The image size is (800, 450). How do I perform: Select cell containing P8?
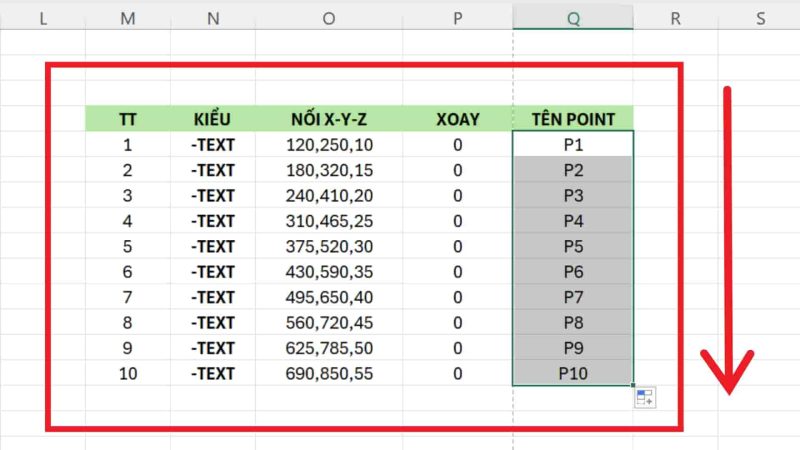point(573,322)
